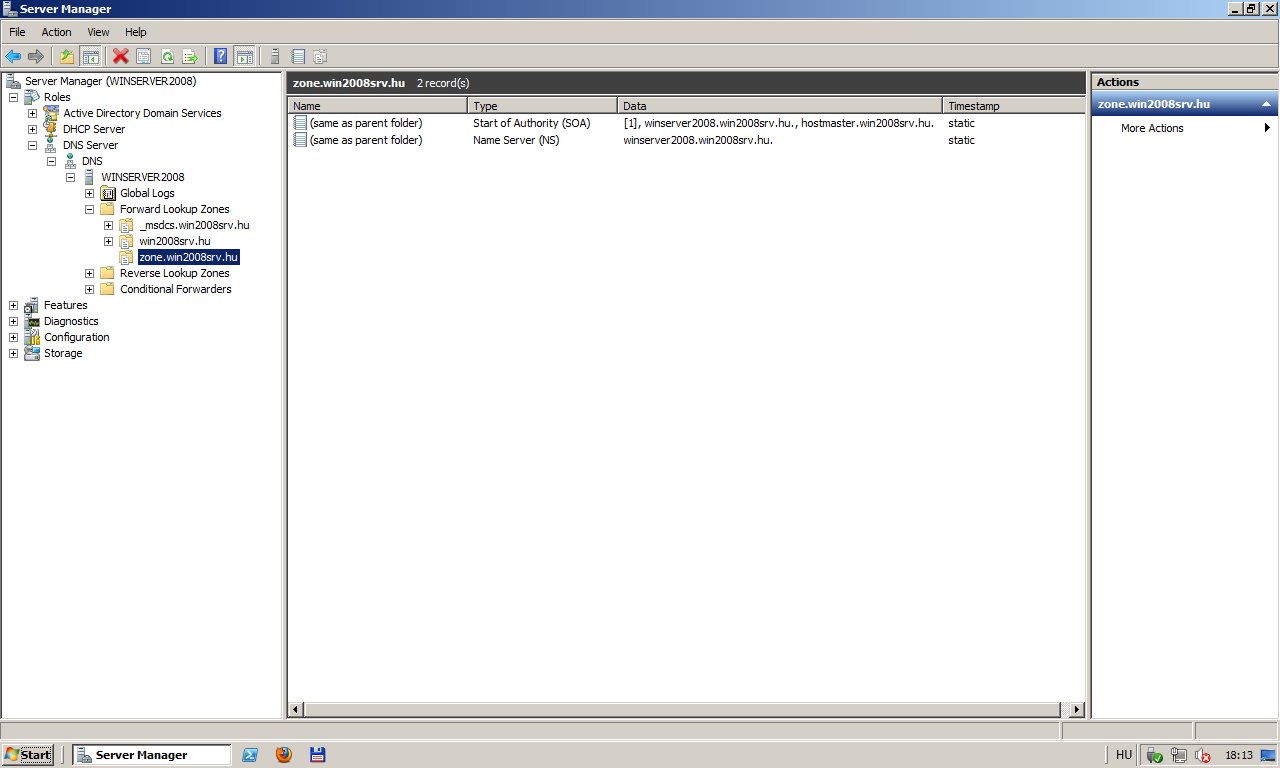
Task: Click the floppy disk quick launch icon
Action: point(317,755)
